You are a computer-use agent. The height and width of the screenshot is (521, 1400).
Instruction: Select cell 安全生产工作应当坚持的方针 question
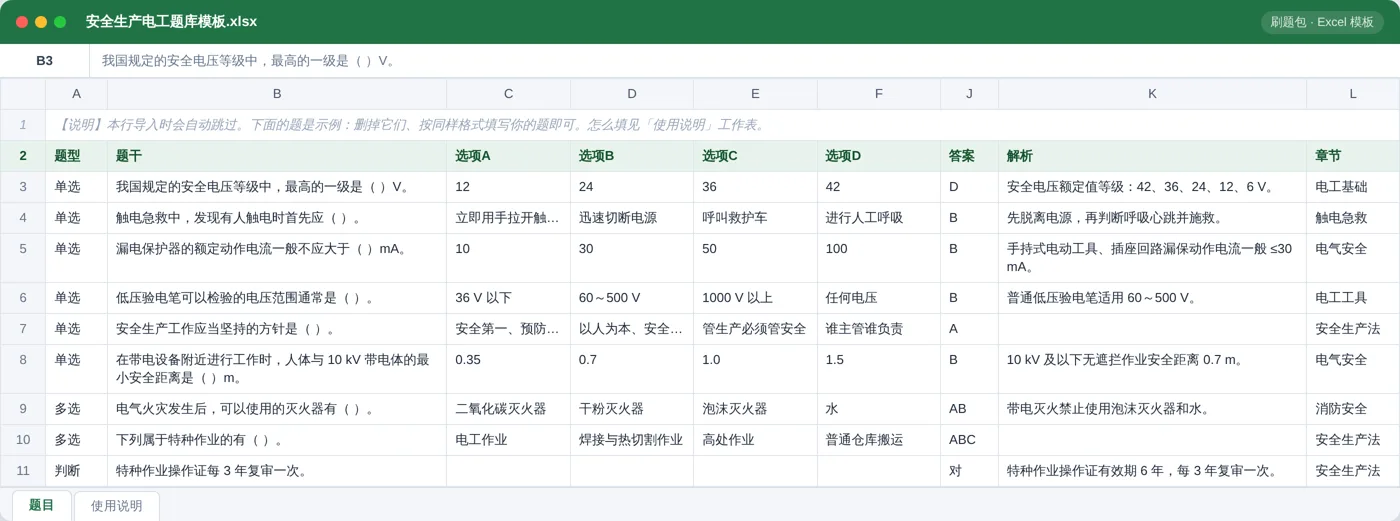(x=277, y=329)
